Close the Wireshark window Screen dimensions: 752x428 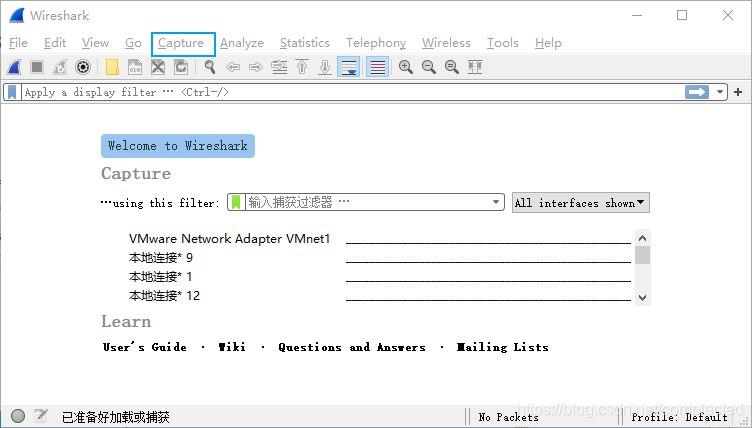coord(728,15)
